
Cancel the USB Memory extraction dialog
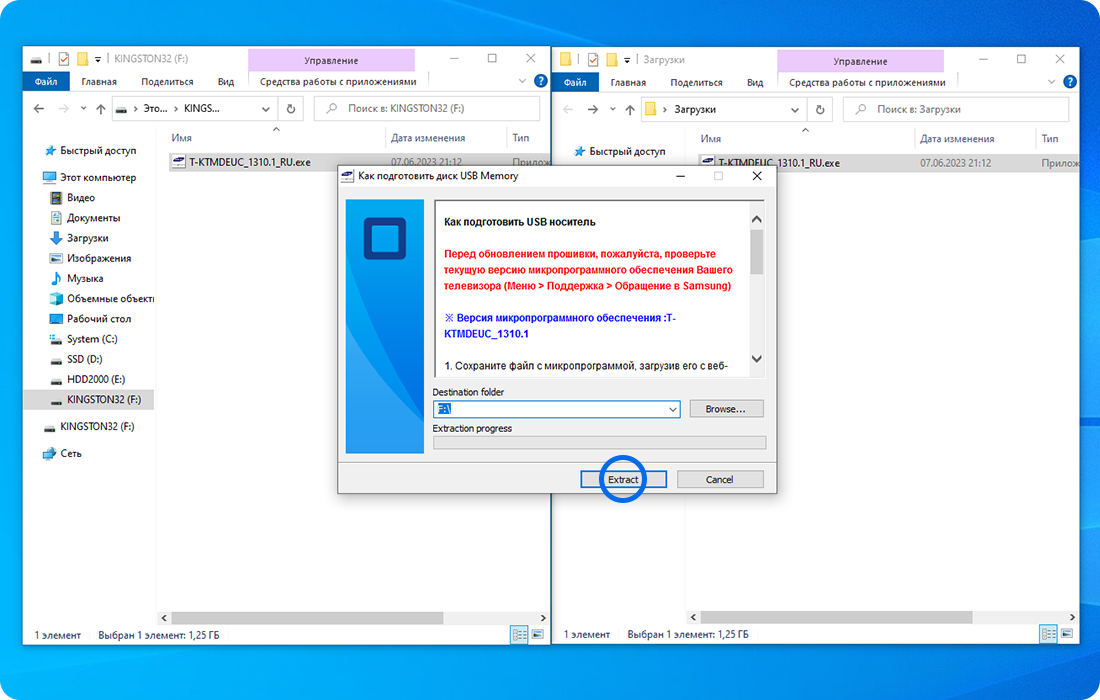click(719, 479)
